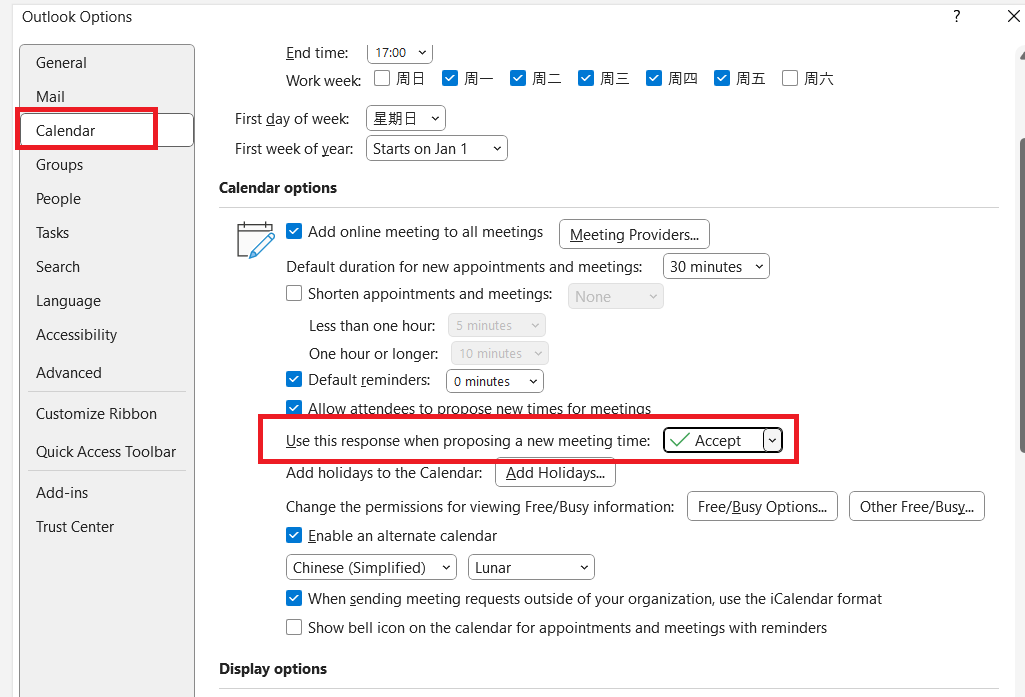
Task: Uncheck Enable an alternate calendar
Action: (x=294, y=536)
